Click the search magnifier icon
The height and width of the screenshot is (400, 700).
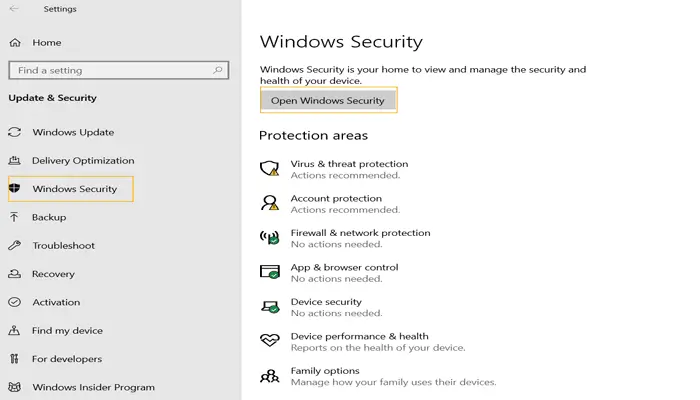click(x=218, y=71)
